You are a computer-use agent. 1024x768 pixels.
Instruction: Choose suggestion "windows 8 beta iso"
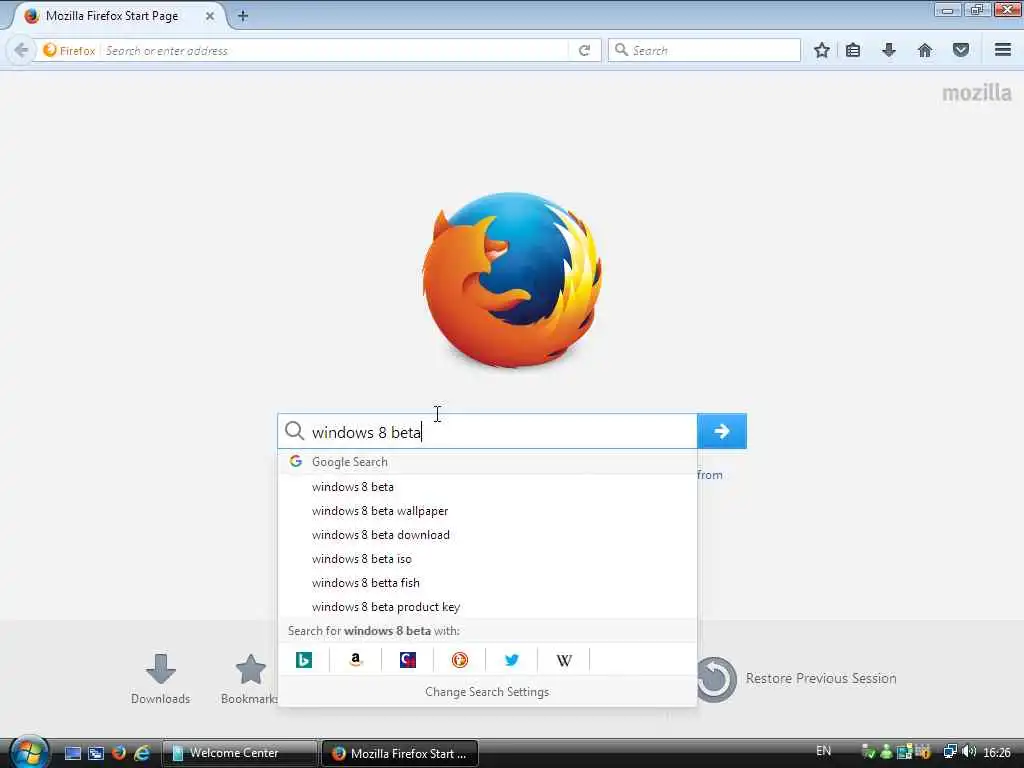click(487, 559)
